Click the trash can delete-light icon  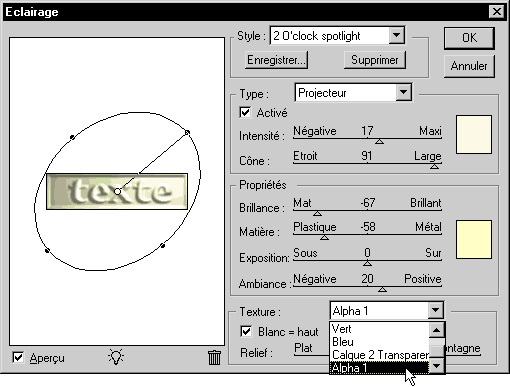pyautogui.click(x=214, y=357)
